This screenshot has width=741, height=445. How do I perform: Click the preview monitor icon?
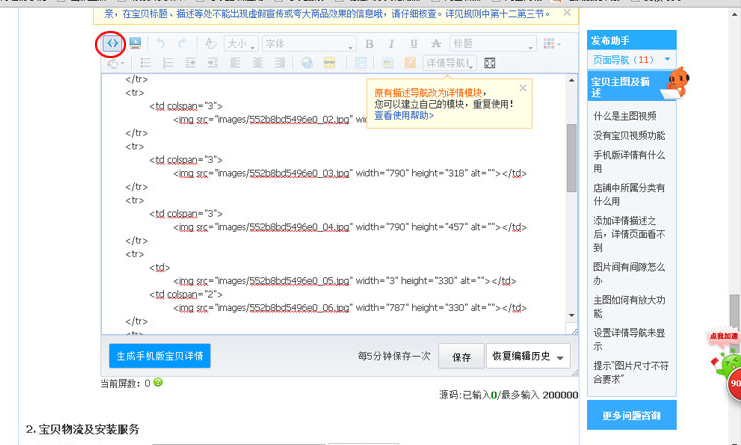pos(135,43)
